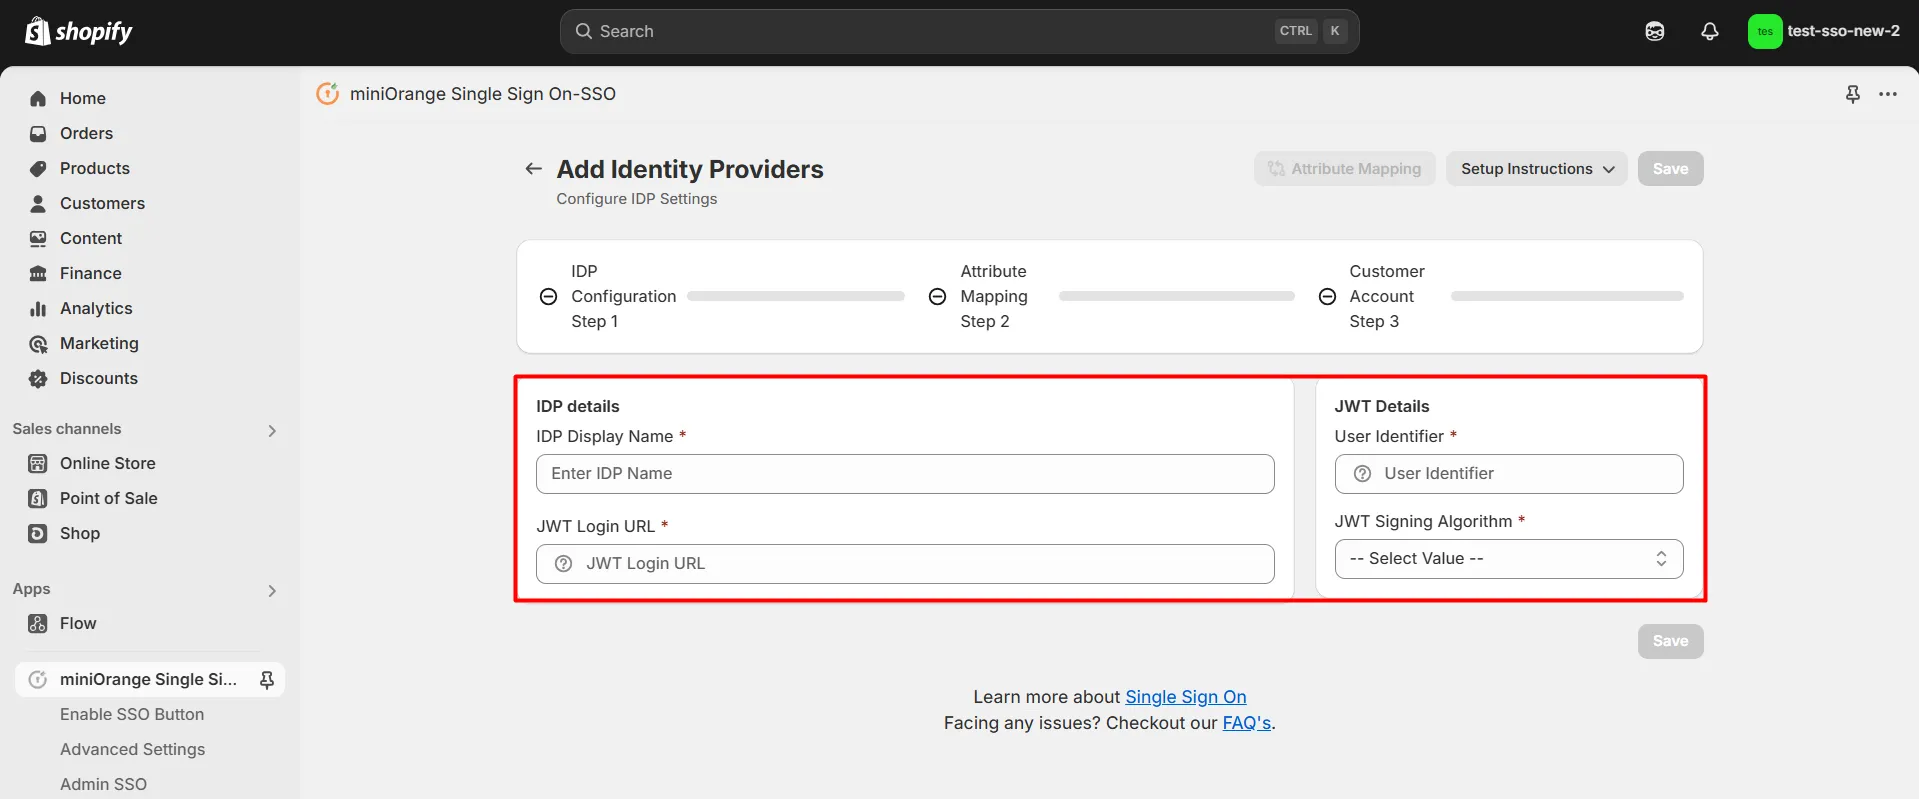This screenshot has width=1919, height=799.
Task: Pin the app using header pin icon
Action: click(x=1853, y=94)
